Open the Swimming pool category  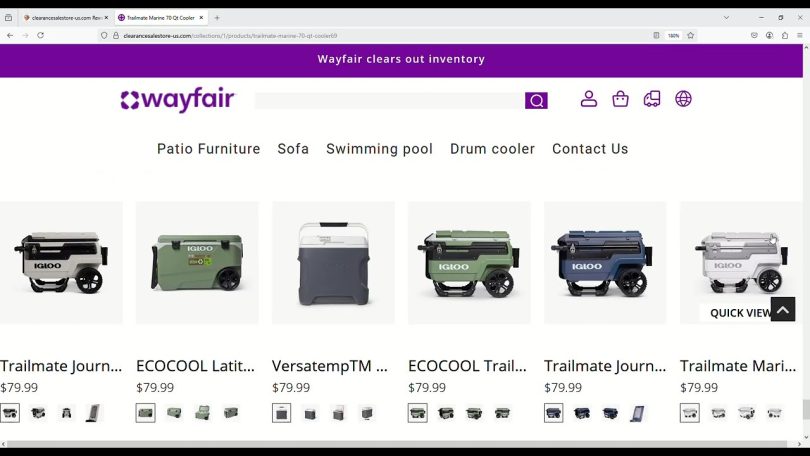click(379, 149)
